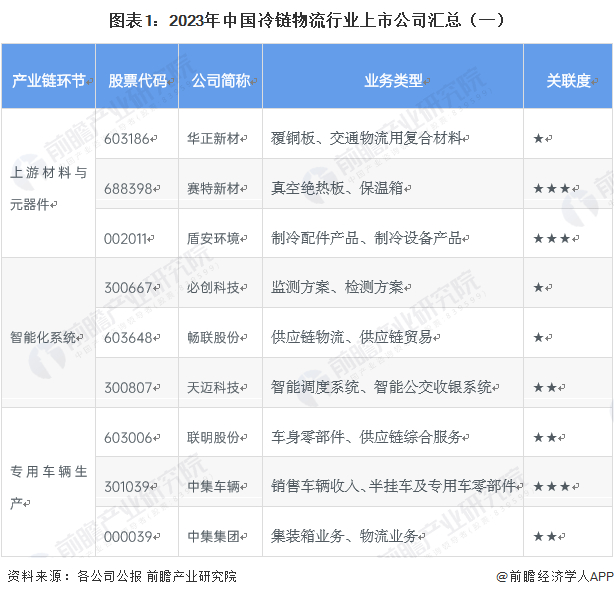The width and height of the screenshot is (614, 597).
Task: Click stock code 300807
Action: (128, 388)
